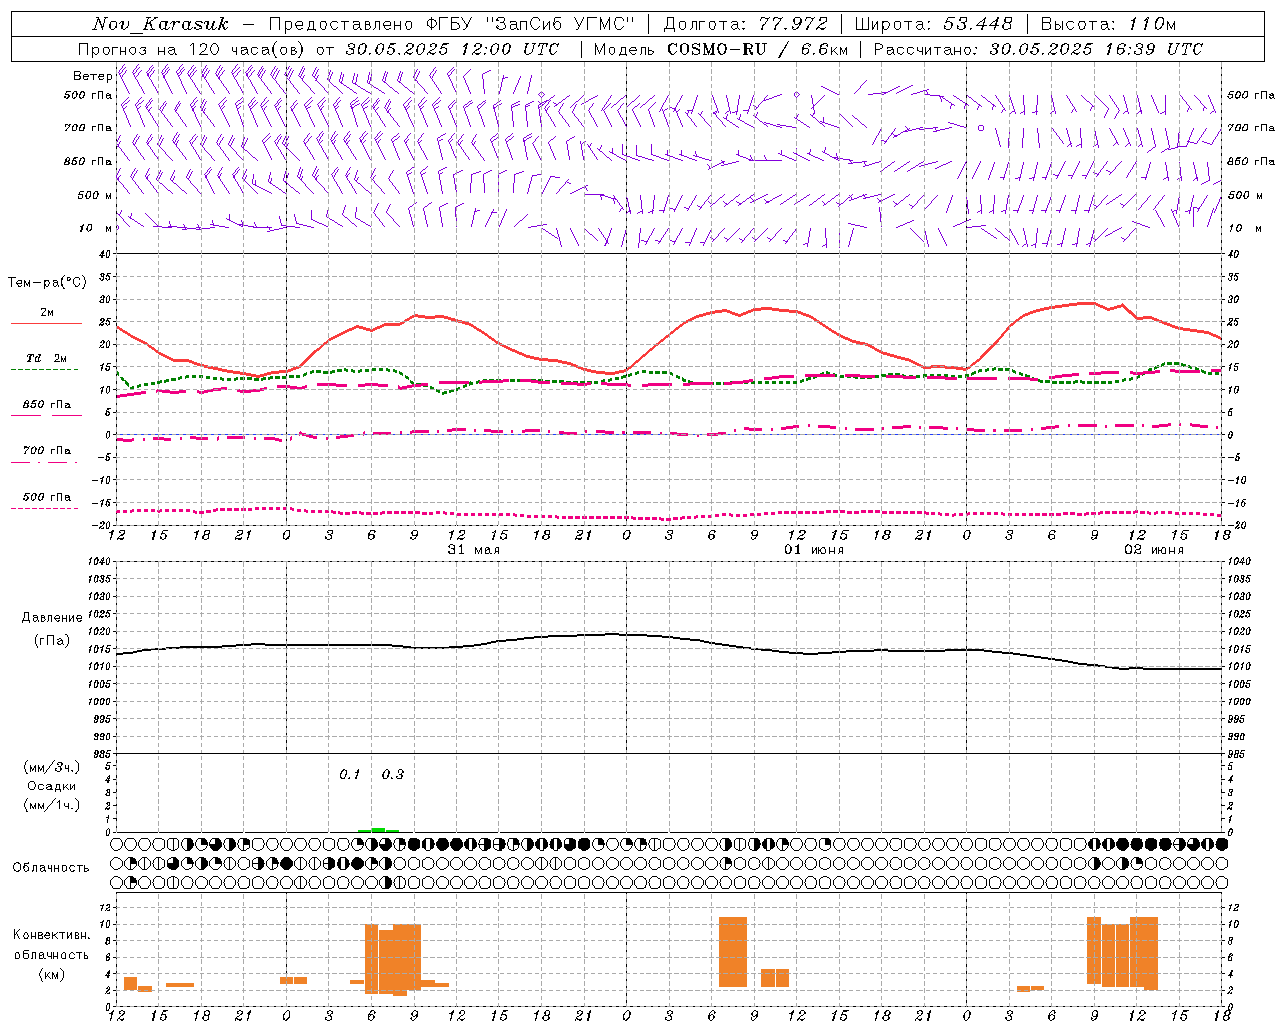Click the Осадки precipitation label
The image size is (1280, 1024).
(52, 786)
